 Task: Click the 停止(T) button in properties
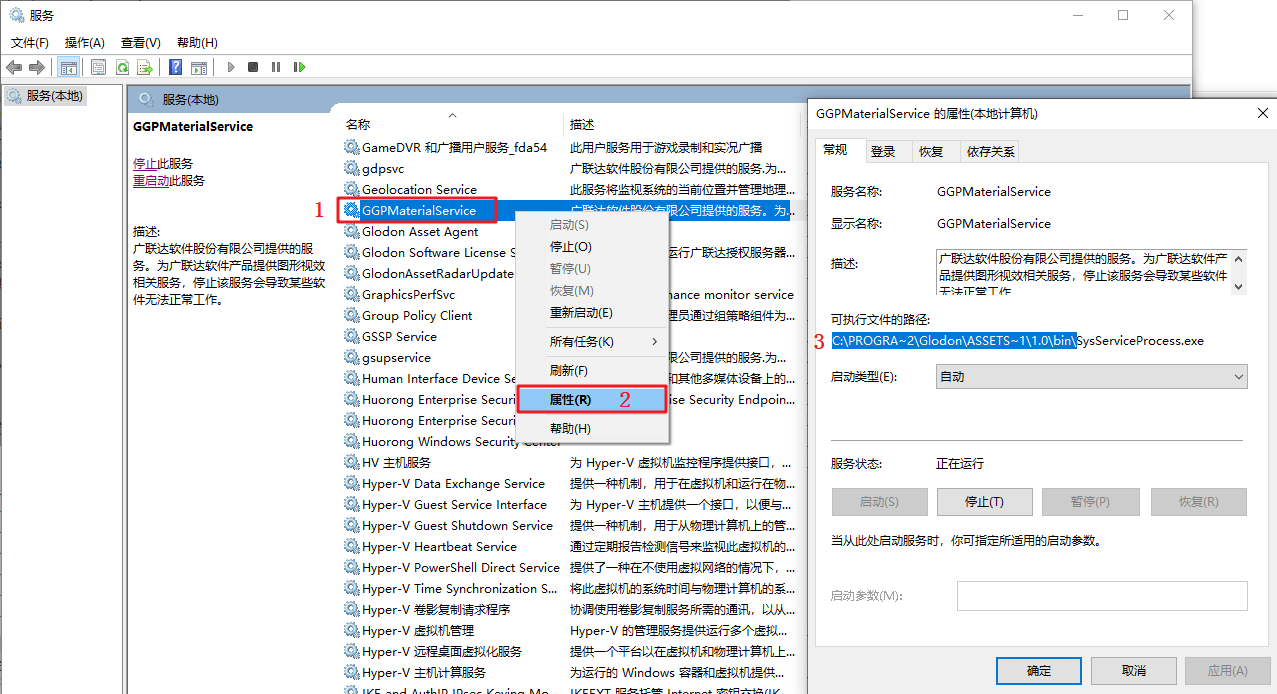coord(984,502)
